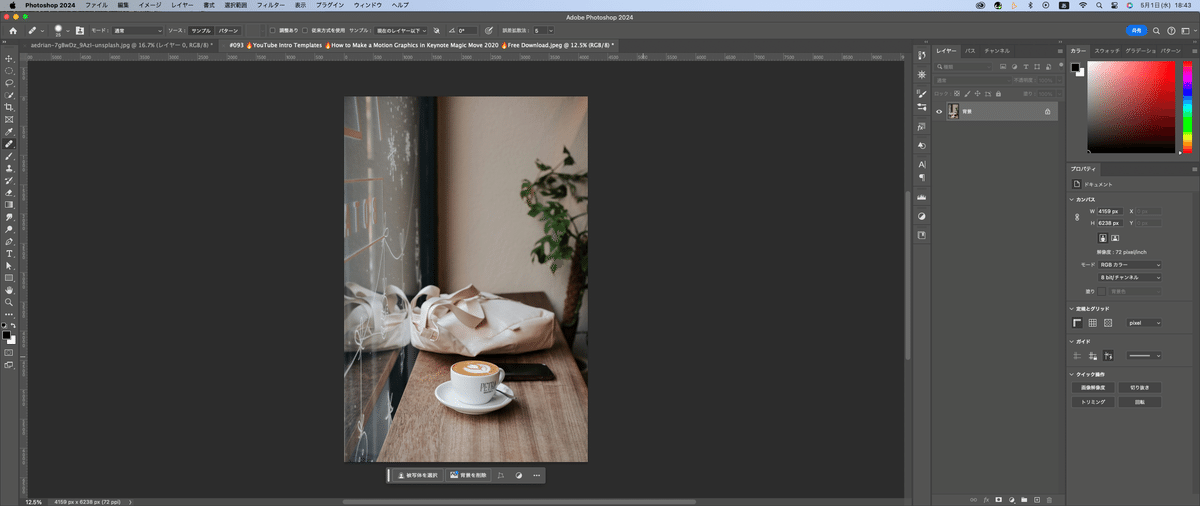Click the landscape orientation icon in Canvas section
The width and height of the screenshot is (1200, 506).
point(1113,238)
